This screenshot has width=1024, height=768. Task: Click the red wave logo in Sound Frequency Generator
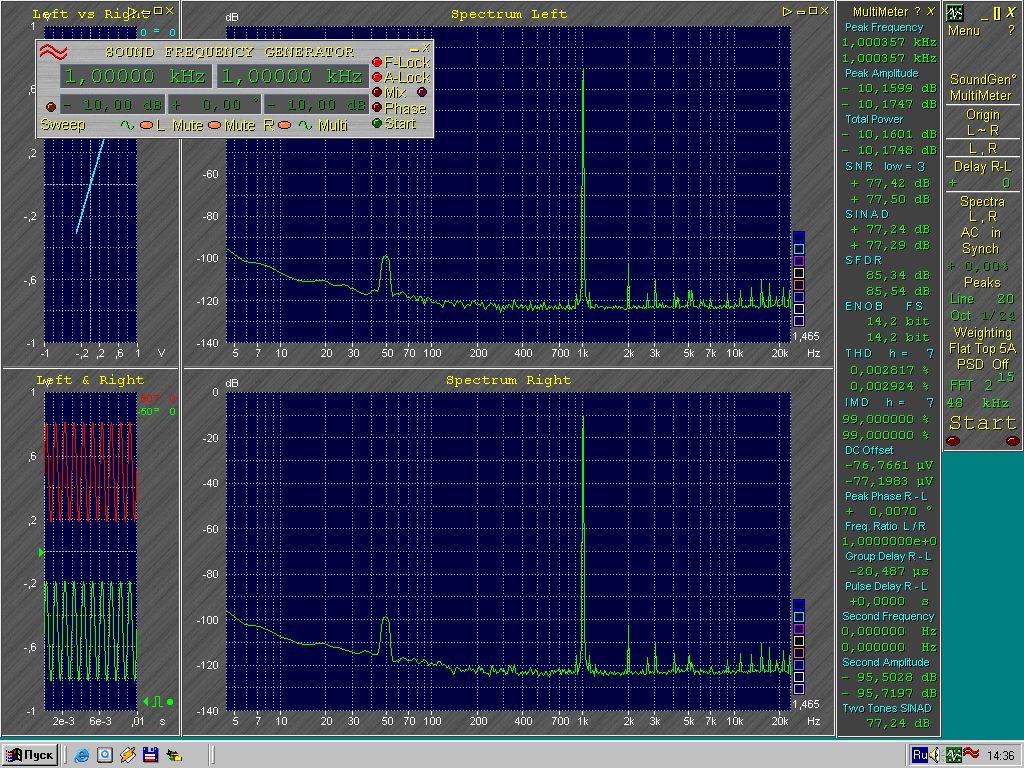(x=53, y=52)
